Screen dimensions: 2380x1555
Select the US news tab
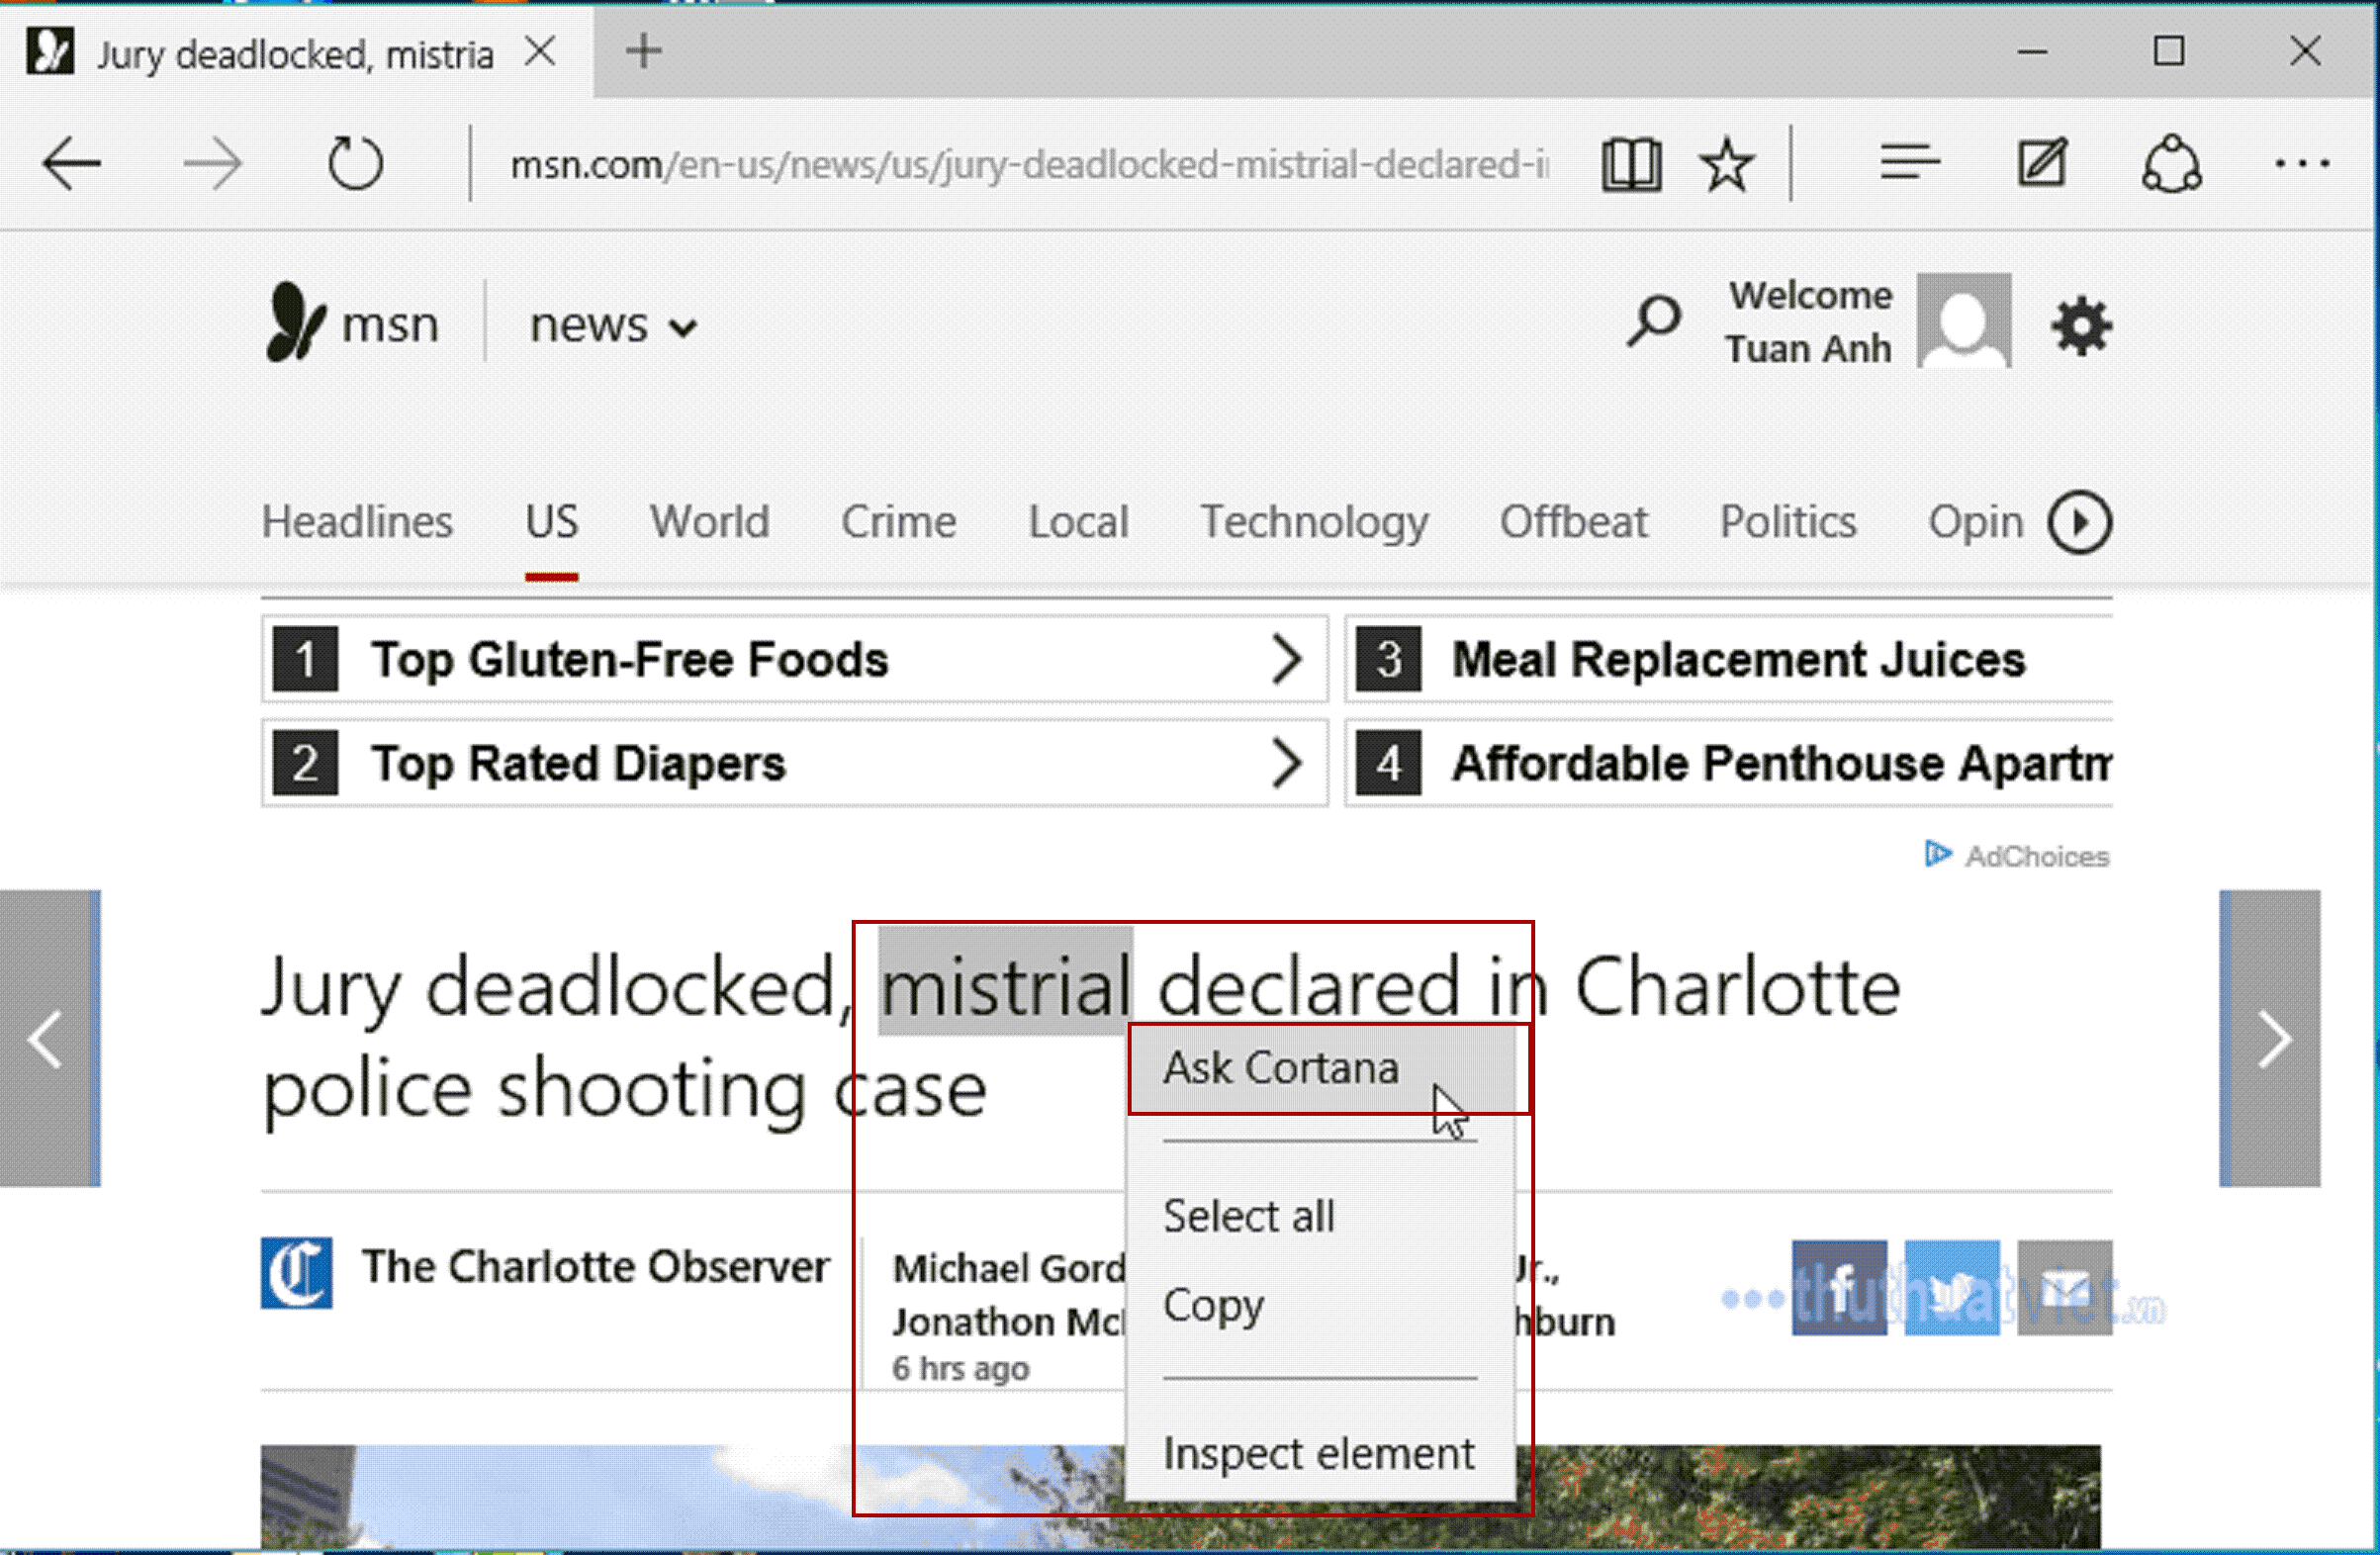552,520
